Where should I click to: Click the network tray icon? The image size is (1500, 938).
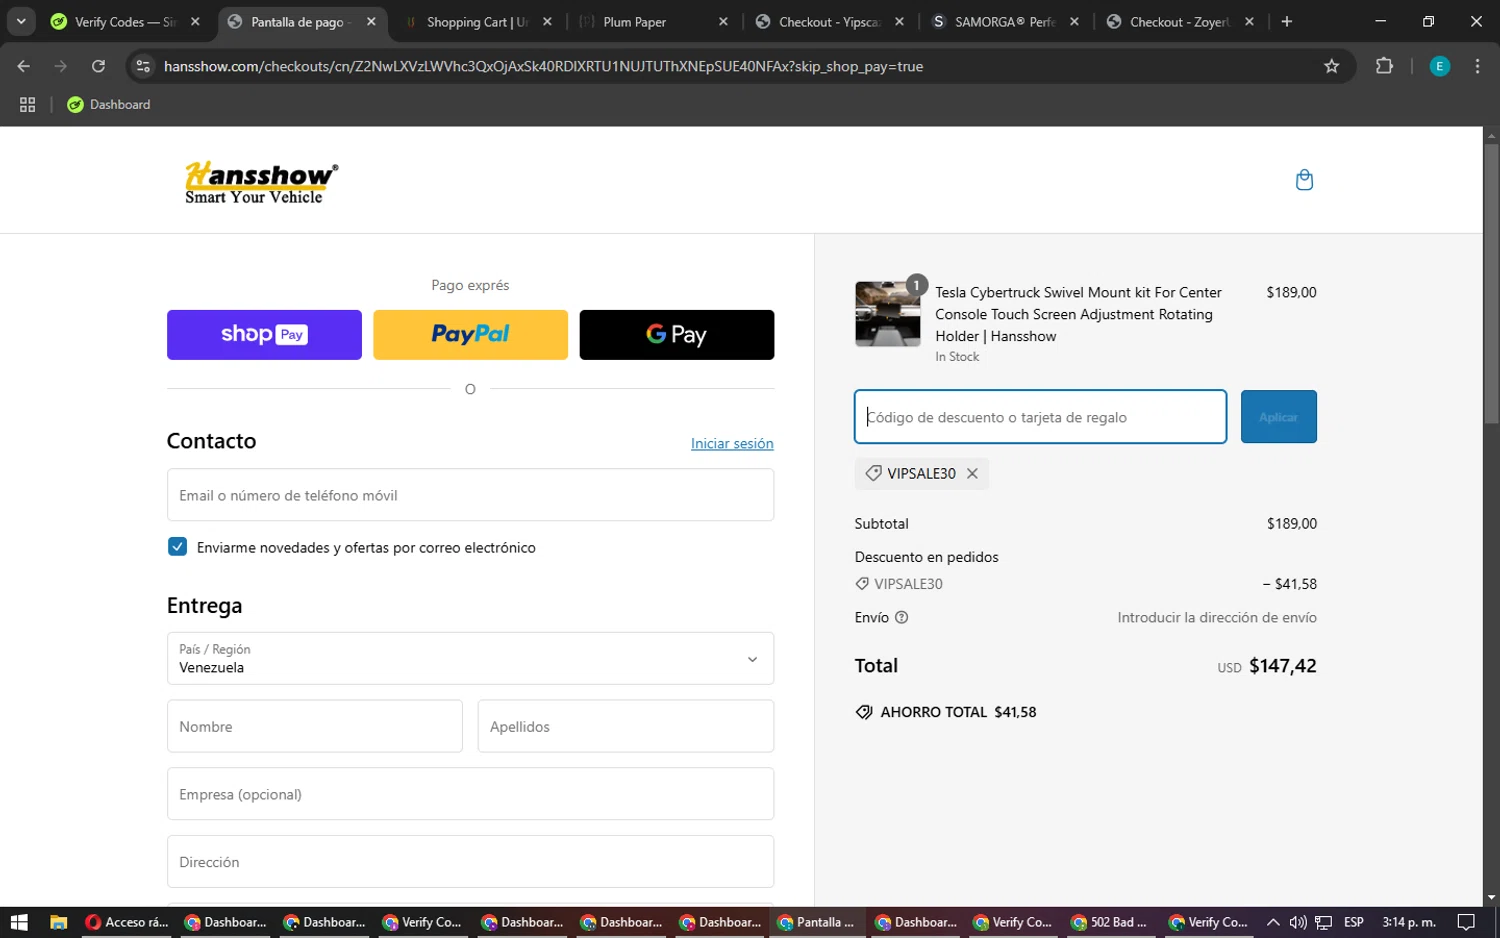(1323, 922)
